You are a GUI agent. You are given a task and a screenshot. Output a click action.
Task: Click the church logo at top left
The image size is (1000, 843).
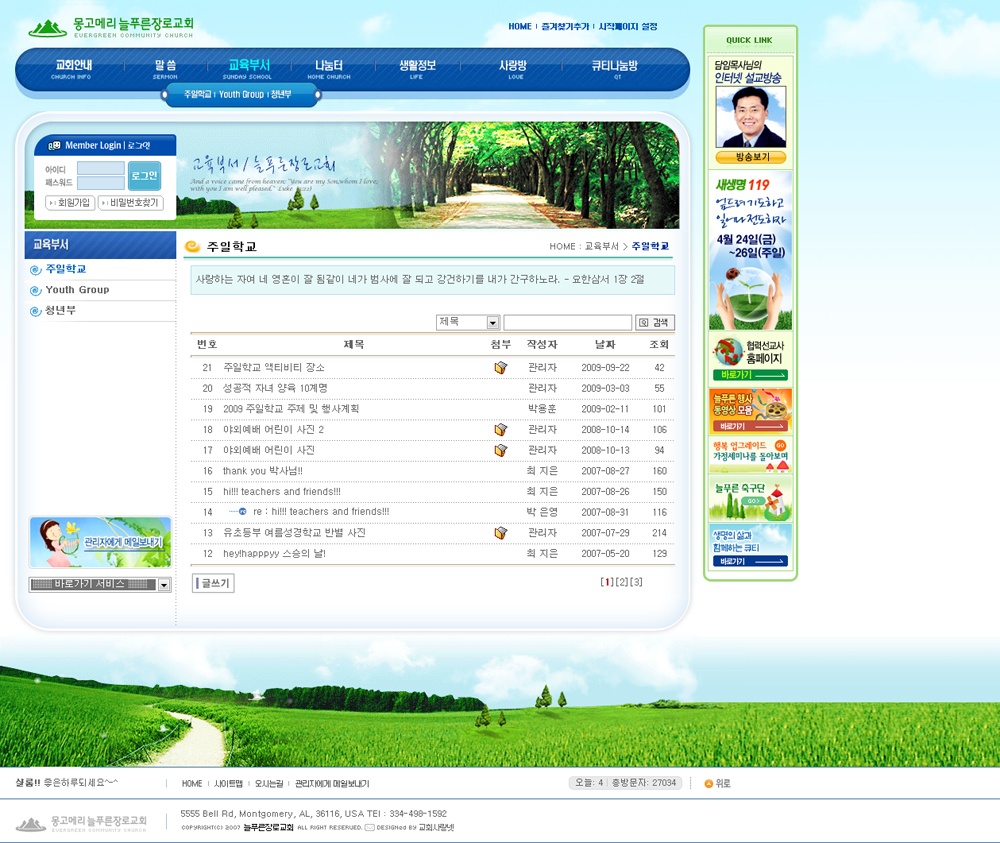pyautogui.click(x=110, y=27)
